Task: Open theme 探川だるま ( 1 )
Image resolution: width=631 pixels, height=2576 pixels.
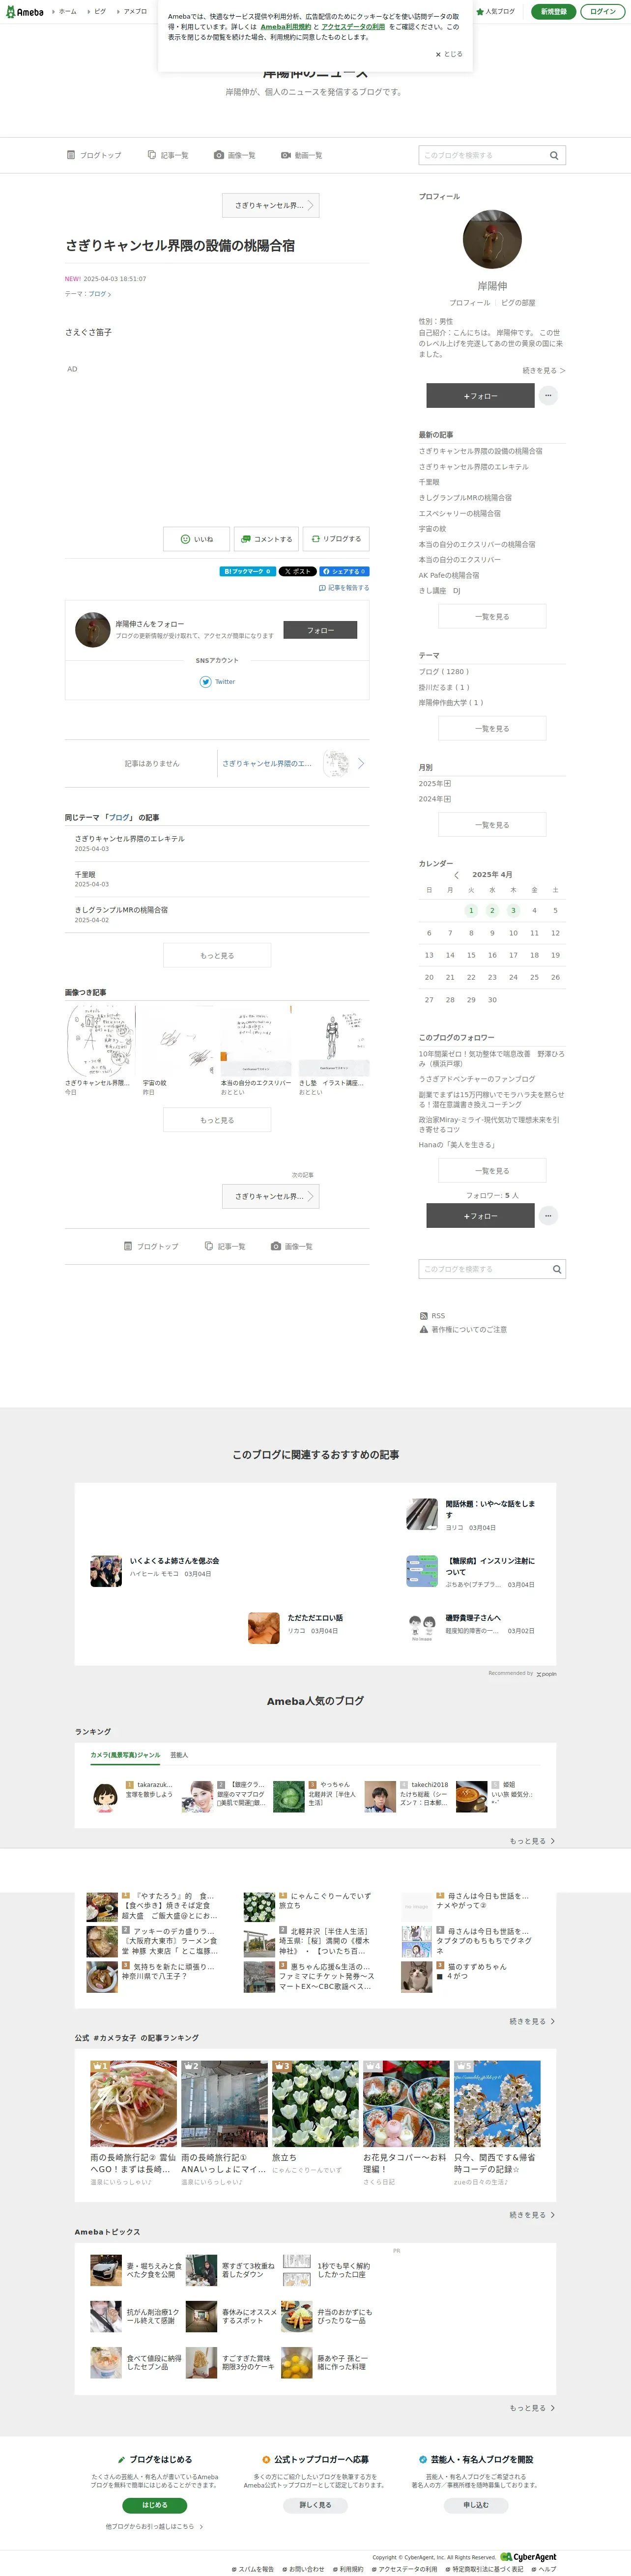Action: pos(444,688)
